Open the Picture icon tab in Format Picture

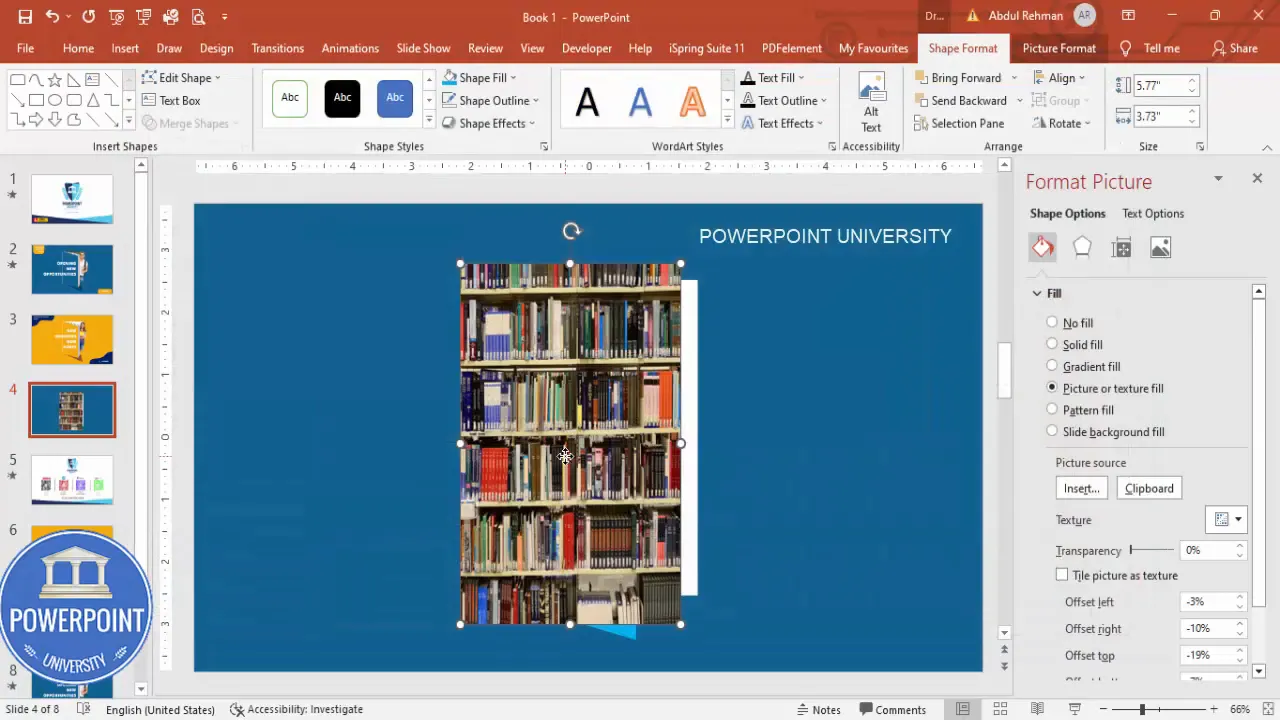click(x=1160, y=247)
